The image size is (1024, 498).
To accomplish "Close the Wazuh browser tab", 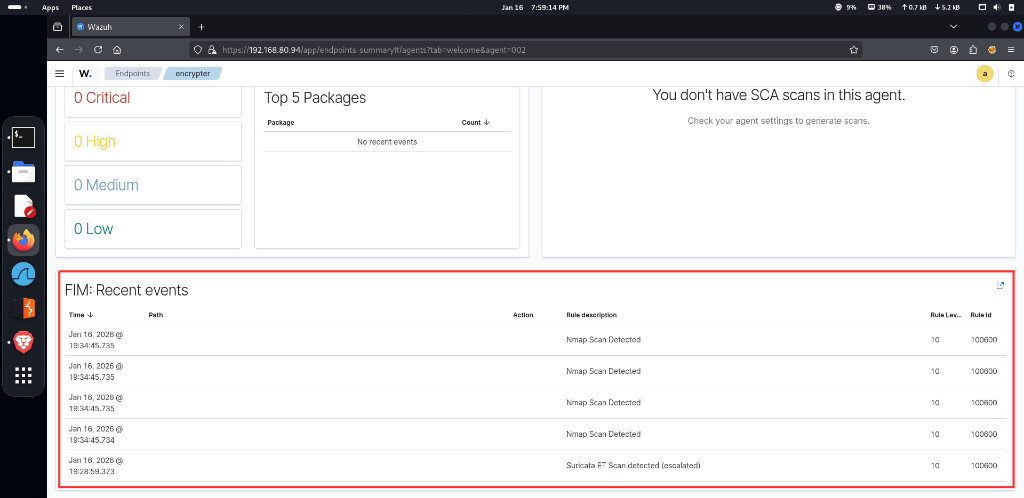I will (182, 27).
